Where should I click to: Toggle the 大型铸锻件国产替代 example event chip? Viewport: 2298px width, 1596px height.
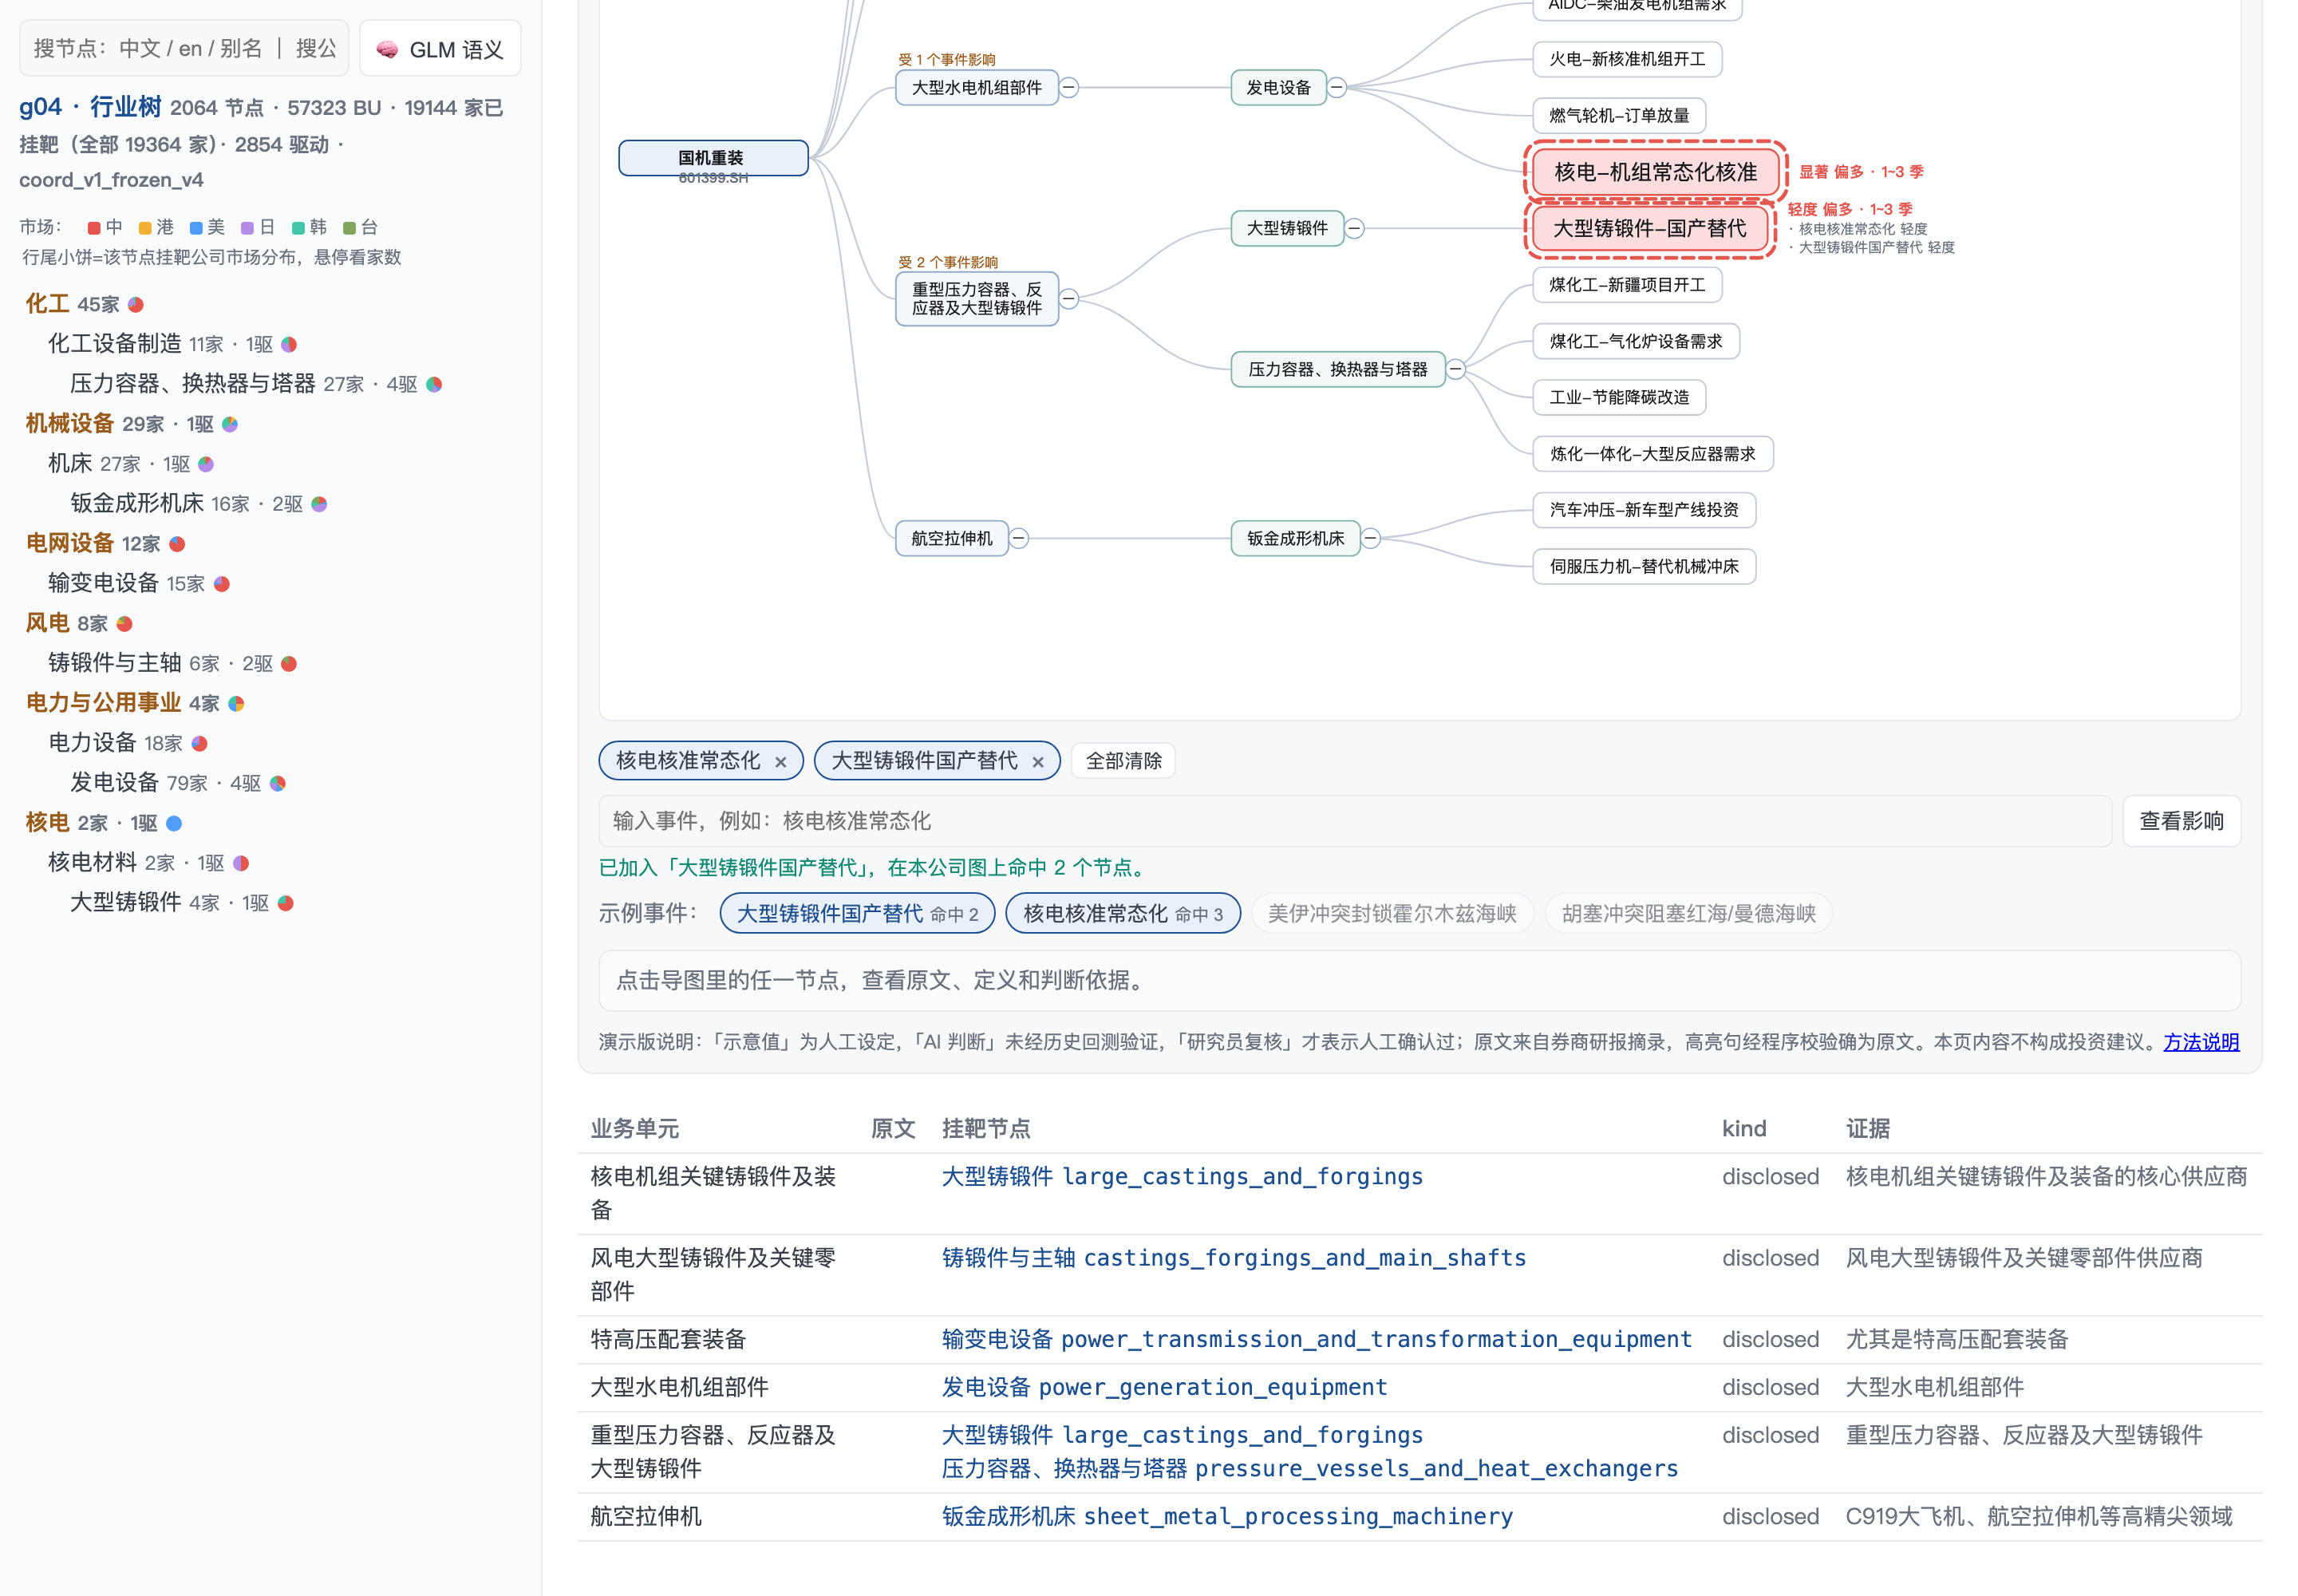857,914
